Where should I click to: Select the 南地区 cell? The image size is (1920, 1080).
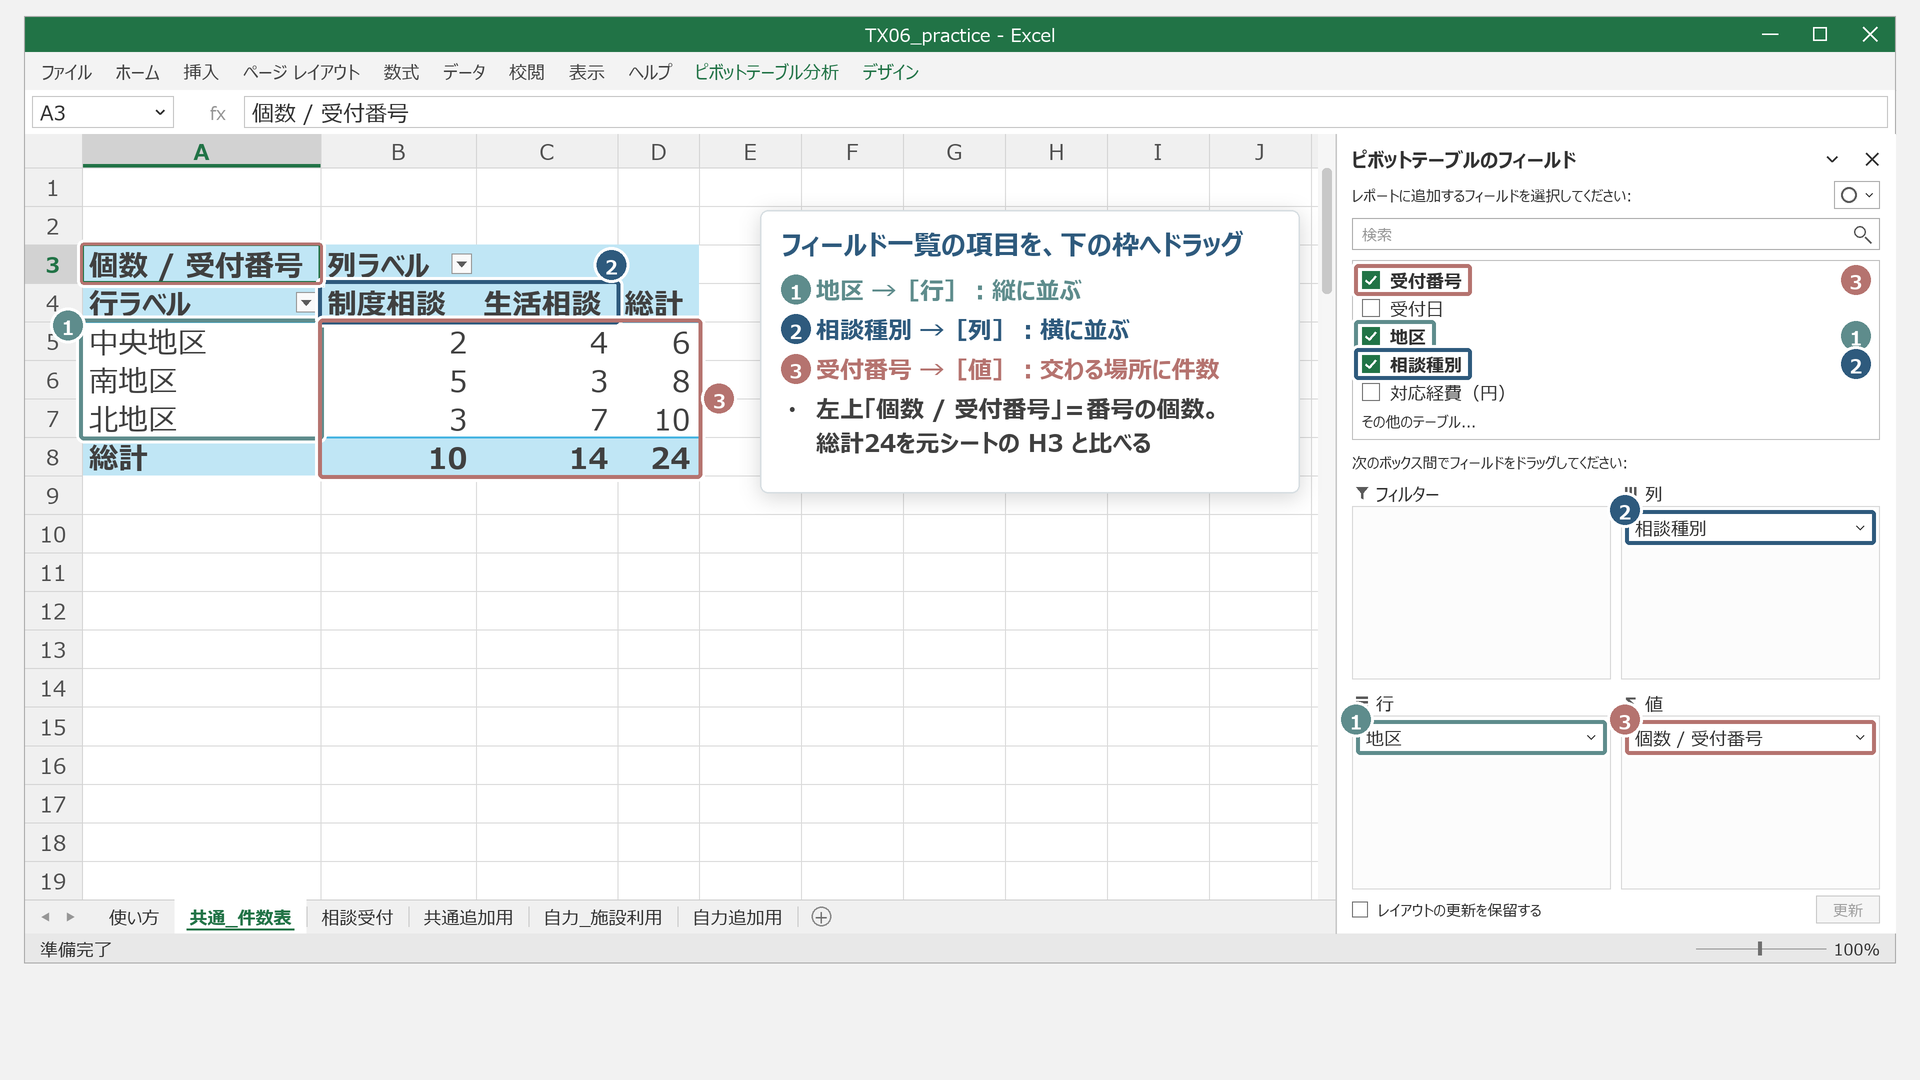(x=200, y=381)
